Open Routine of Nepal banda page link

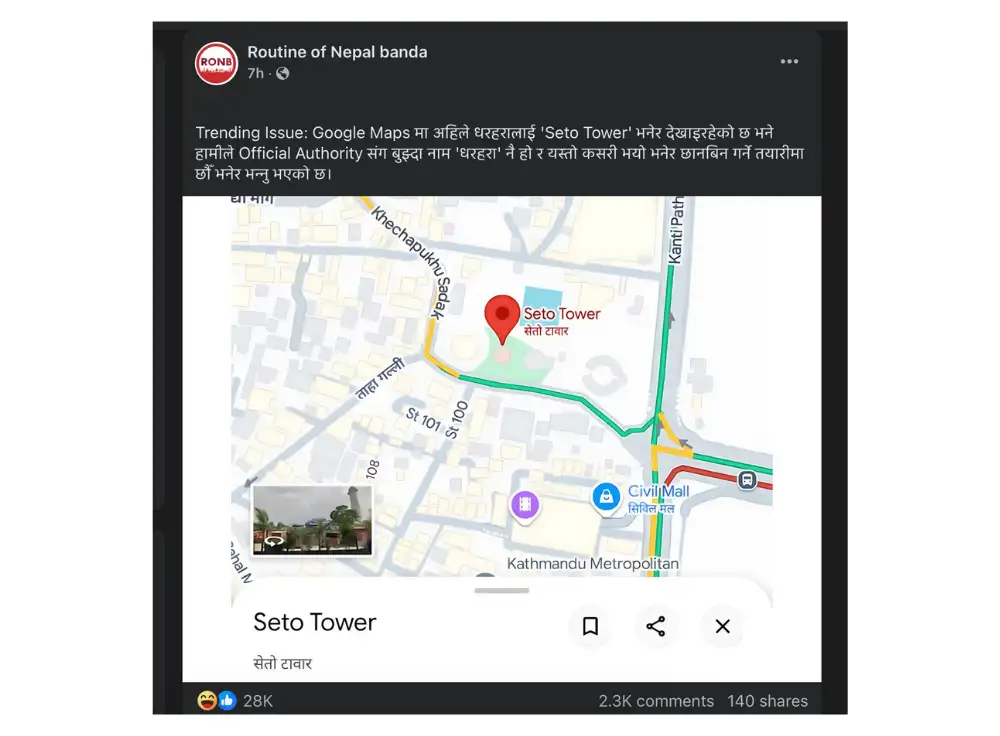(337, 52)
